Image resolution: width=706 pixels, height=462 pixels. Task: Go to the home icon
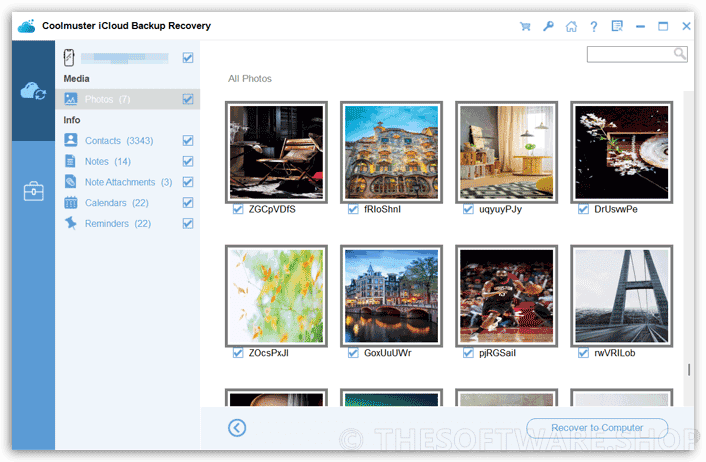(571, 27)
